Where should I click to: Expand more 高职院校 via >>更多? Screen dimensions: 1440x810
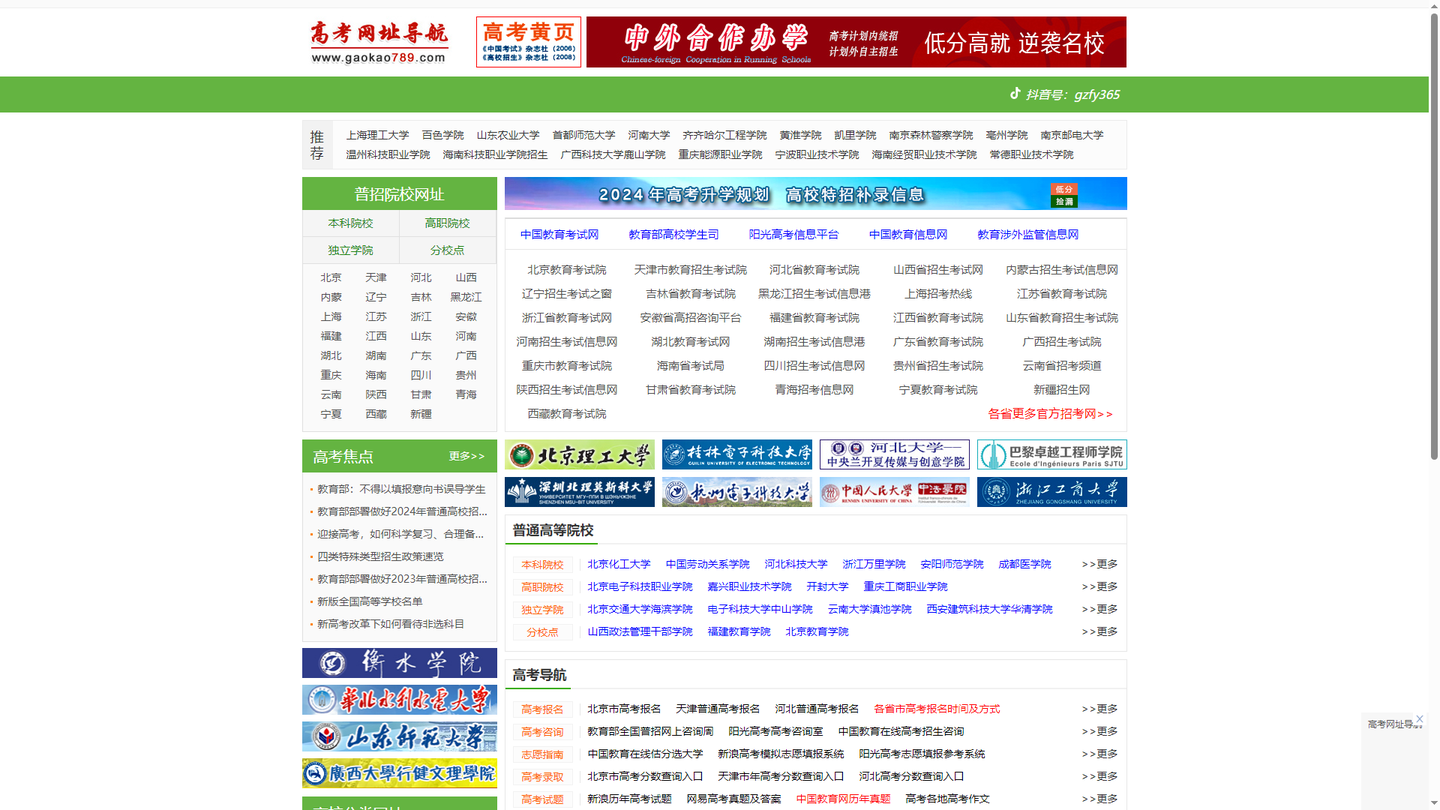coord(1099,586)
